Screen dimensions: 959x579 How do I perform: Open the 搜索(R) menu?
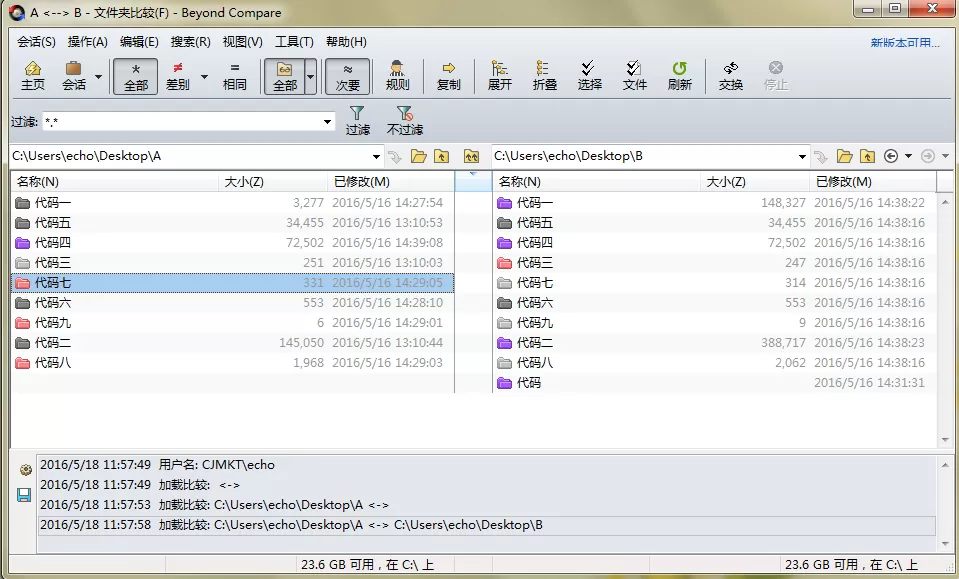click(190, 42)
